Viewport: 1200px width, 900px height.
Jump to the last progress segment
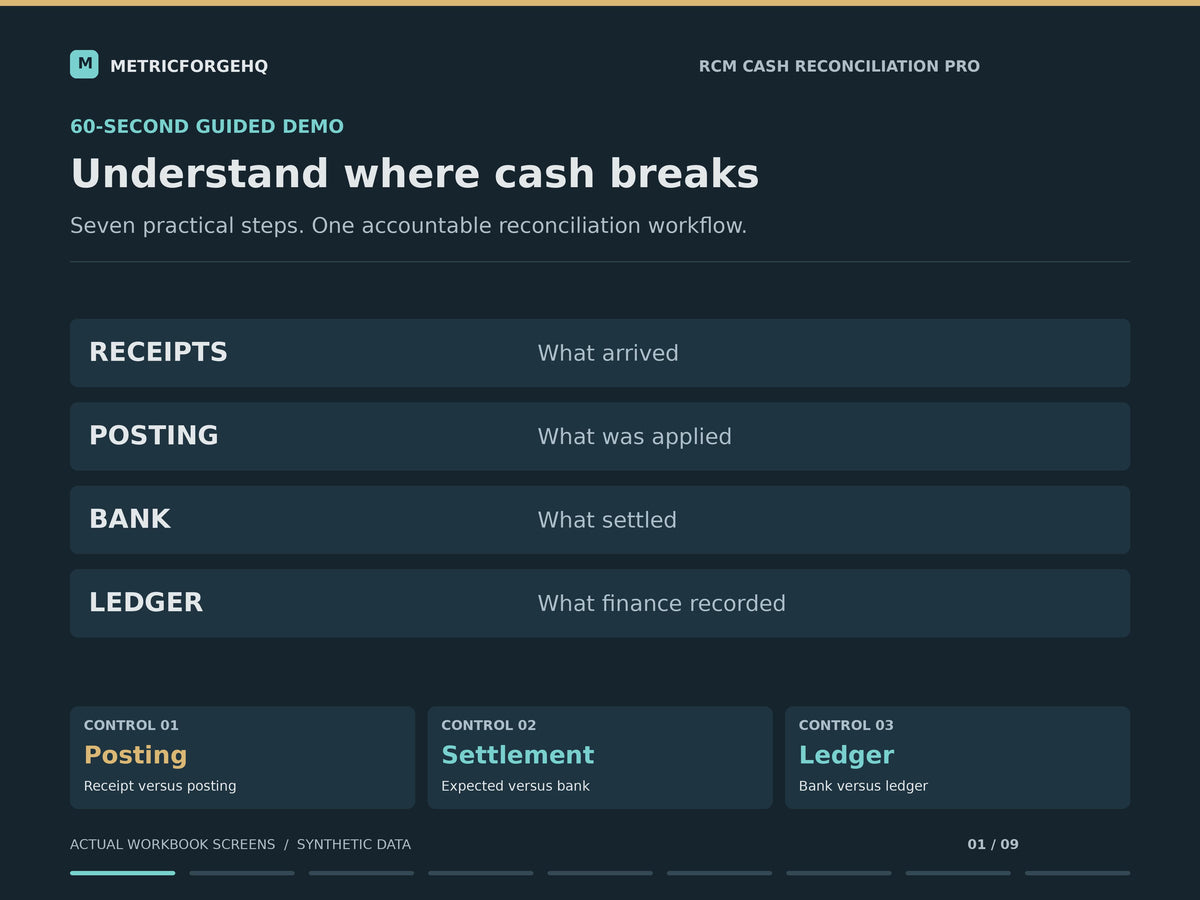coord(1078,873)
